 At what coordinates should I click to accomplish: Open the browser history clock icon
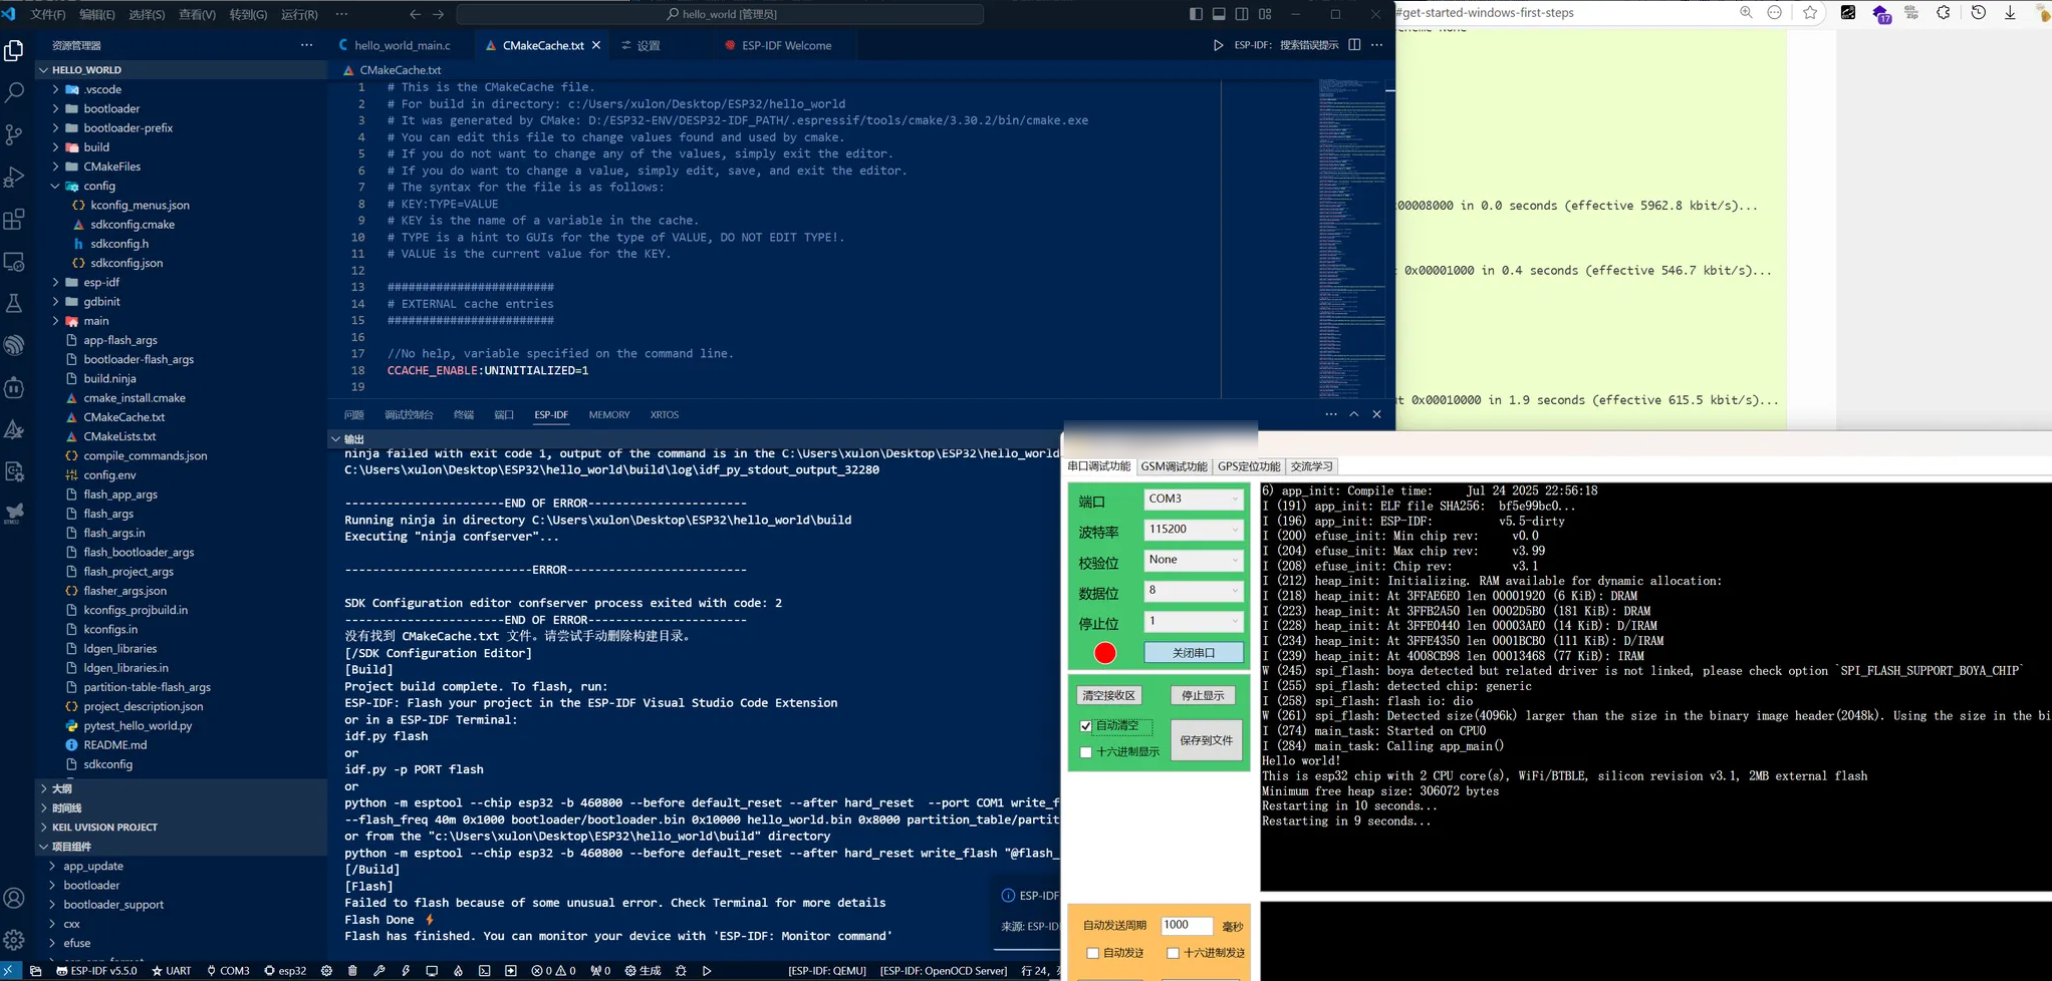point(1978,13)
